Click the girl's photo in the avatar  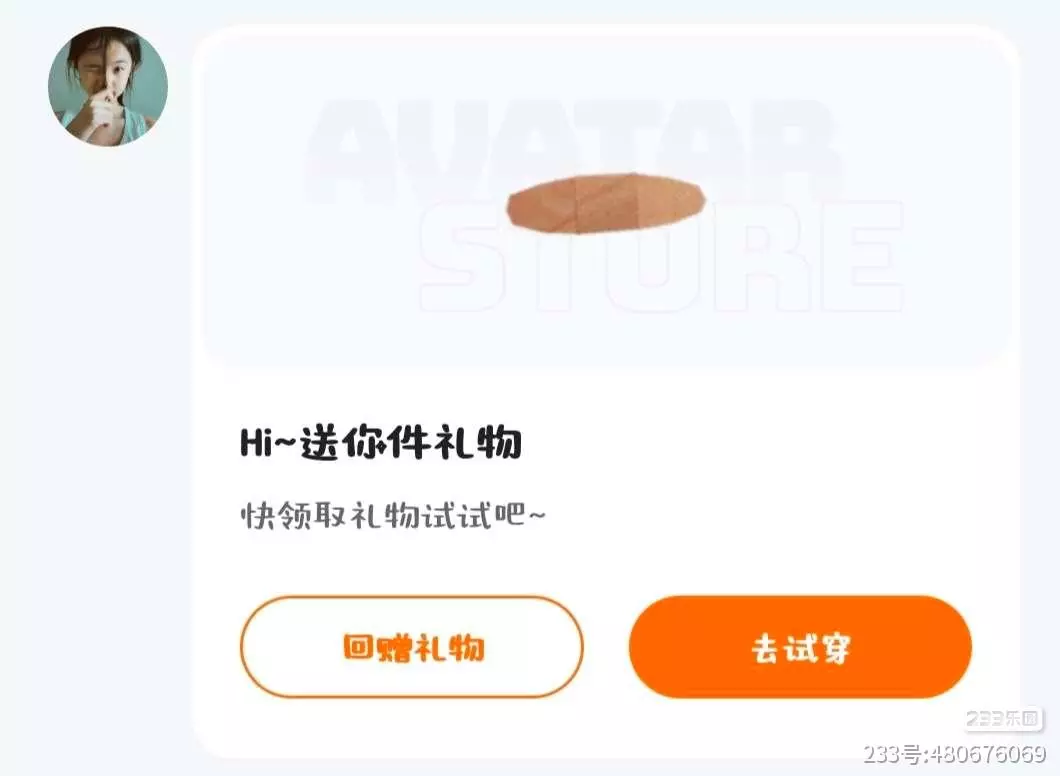click(108, 86)
